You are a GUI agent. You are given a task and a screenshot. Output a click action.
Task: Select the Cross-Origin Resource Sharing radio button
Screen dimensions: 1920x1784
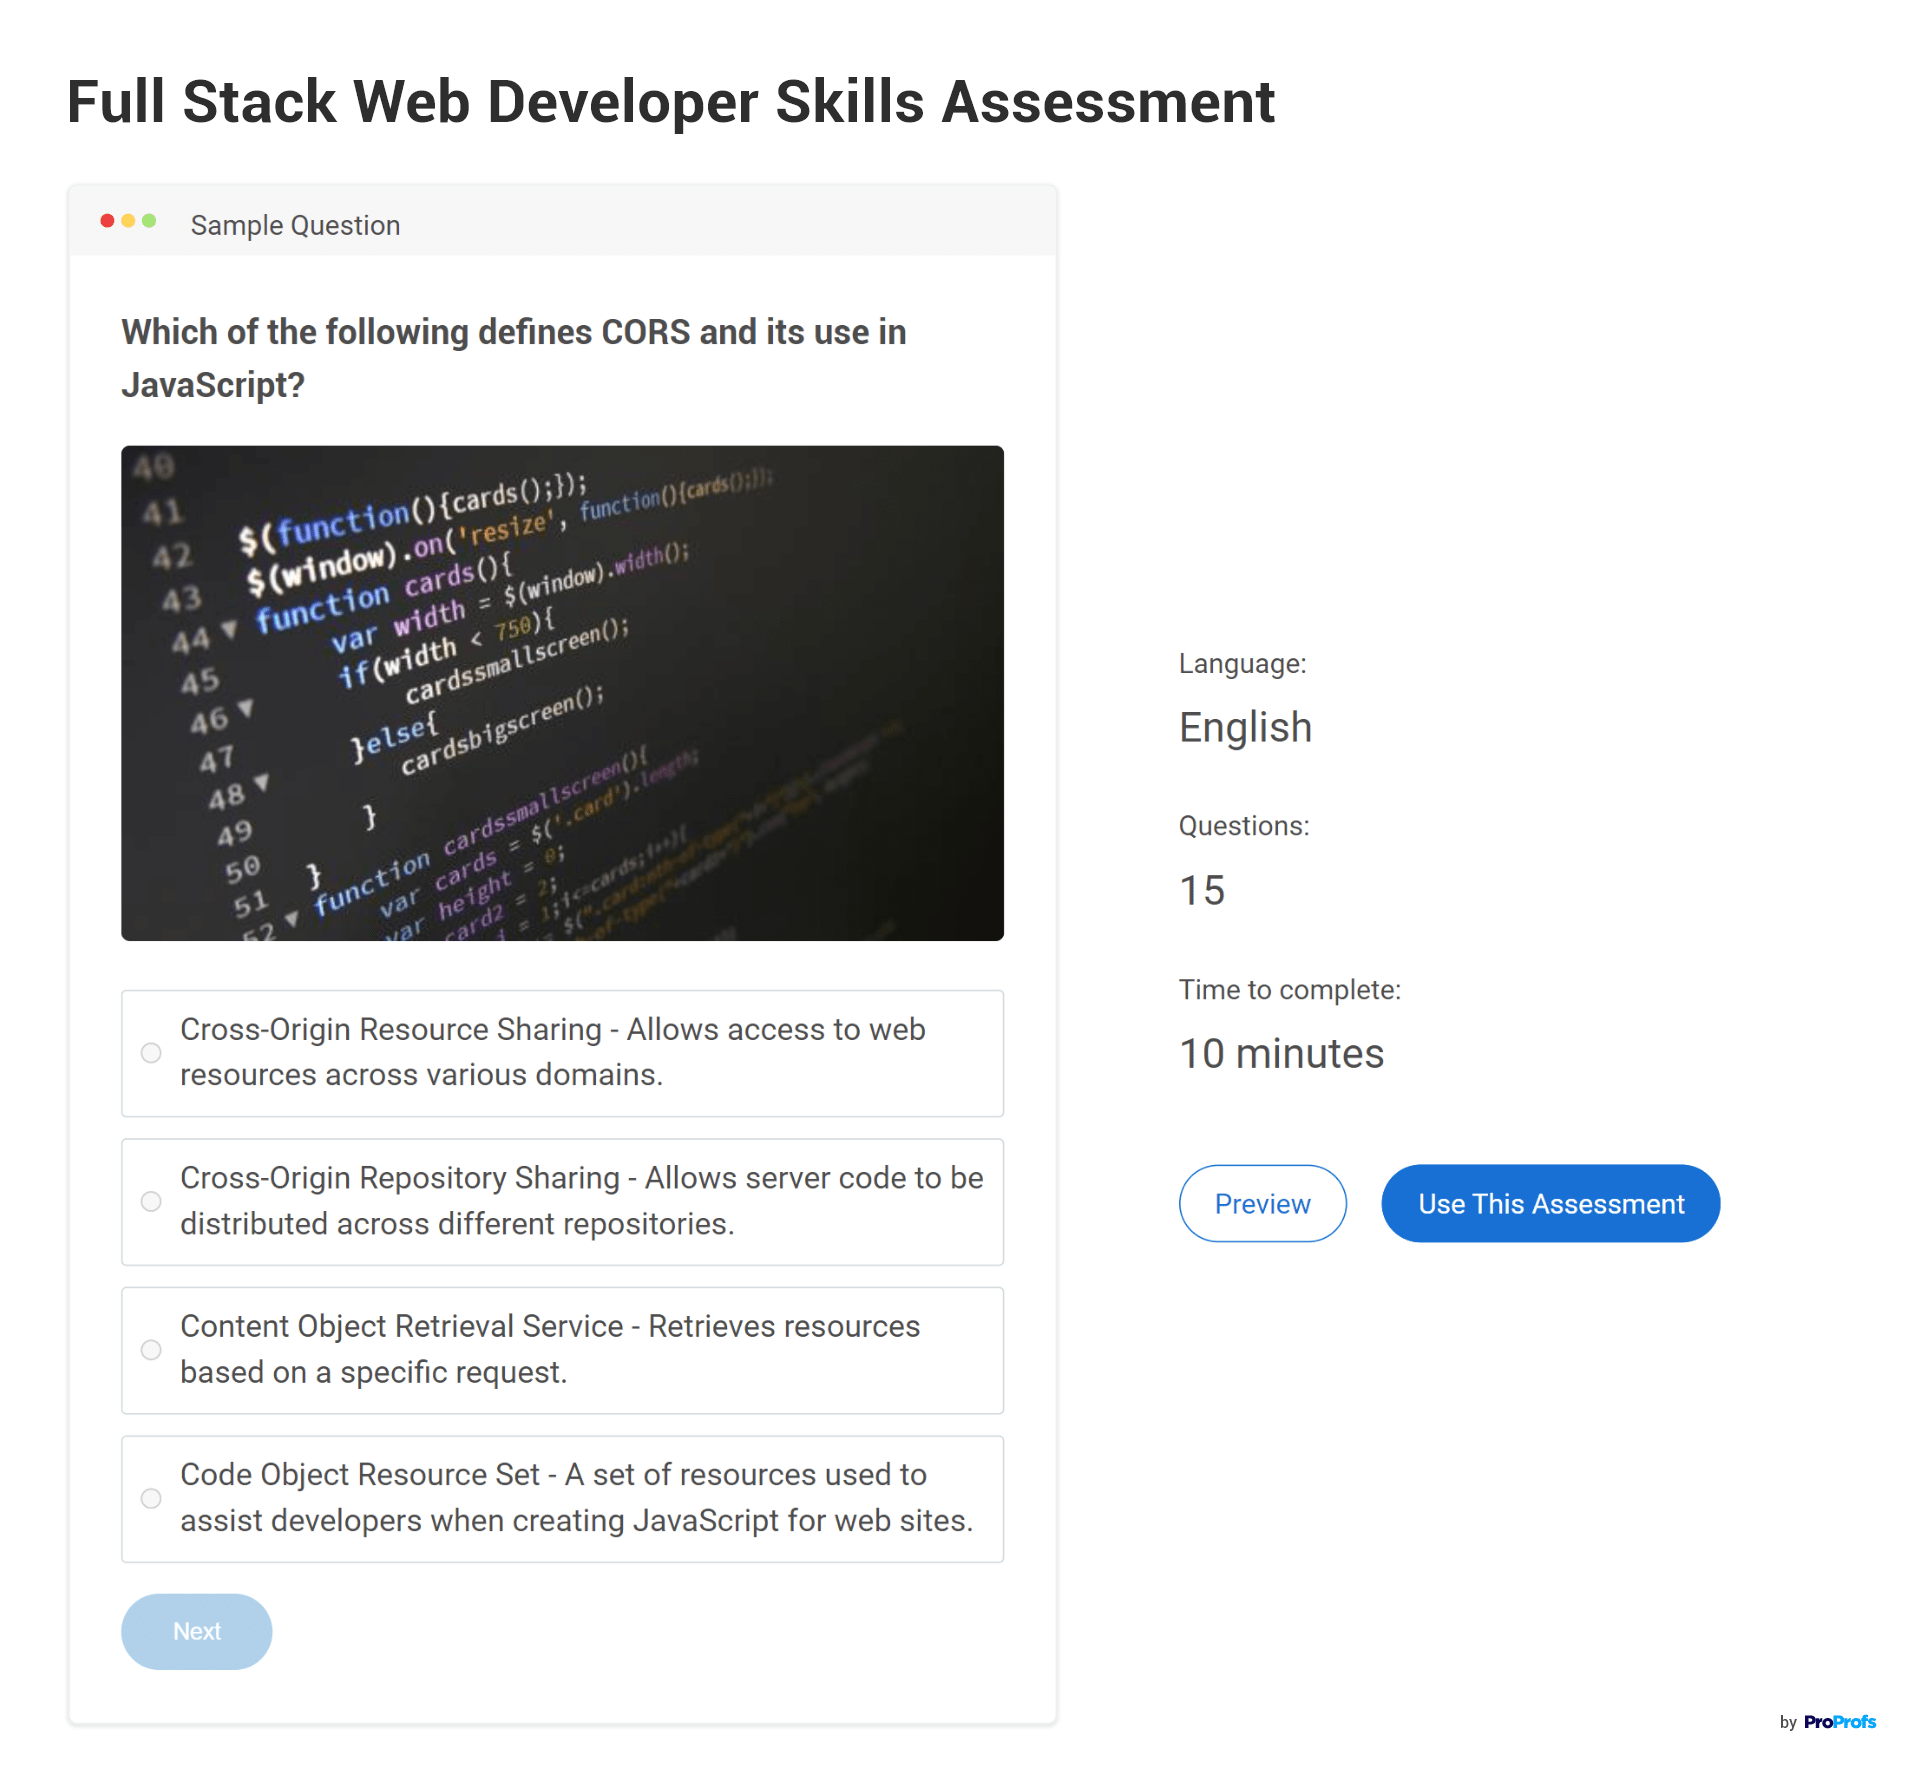(x=151, y=1053)
